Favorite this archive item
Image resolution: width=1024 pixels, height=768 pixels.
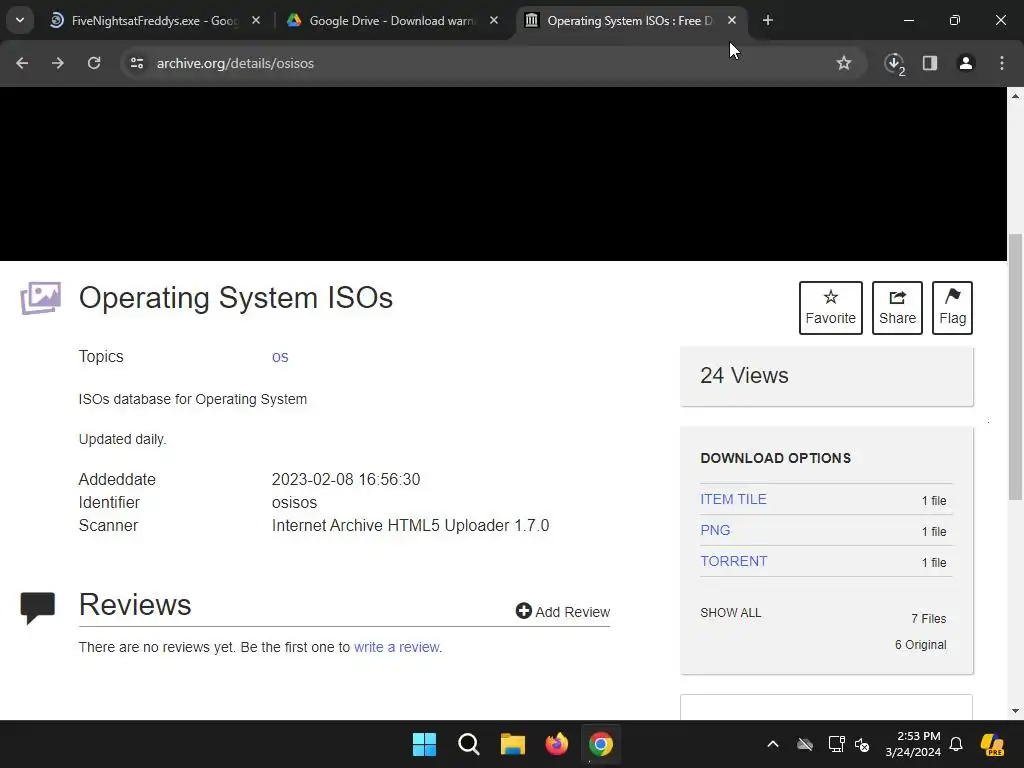coord(831,308)
